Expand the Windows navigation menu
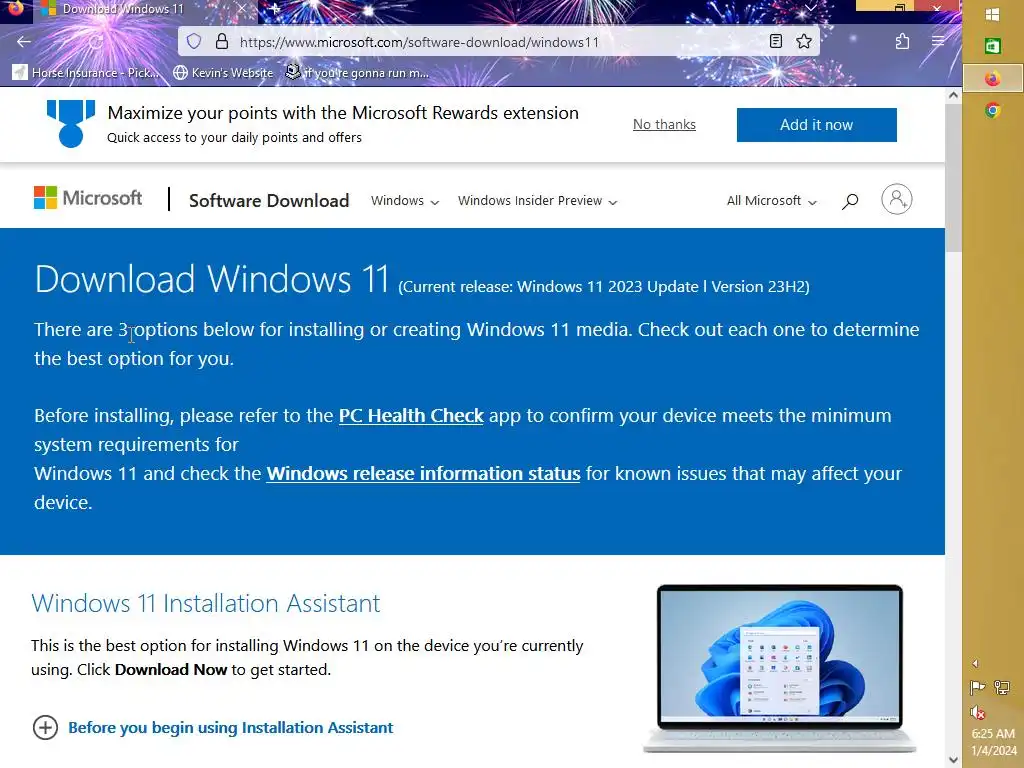Image resolution: width=1024 pixels, height=768 pixels. pos(405,201)
